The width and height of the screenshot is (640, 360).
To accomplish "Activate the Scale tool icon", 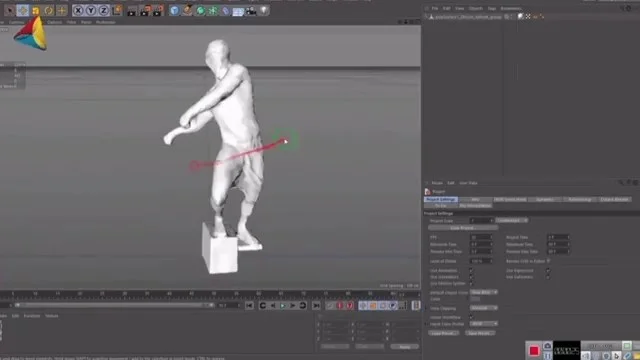I will click(x=36, y=10).
